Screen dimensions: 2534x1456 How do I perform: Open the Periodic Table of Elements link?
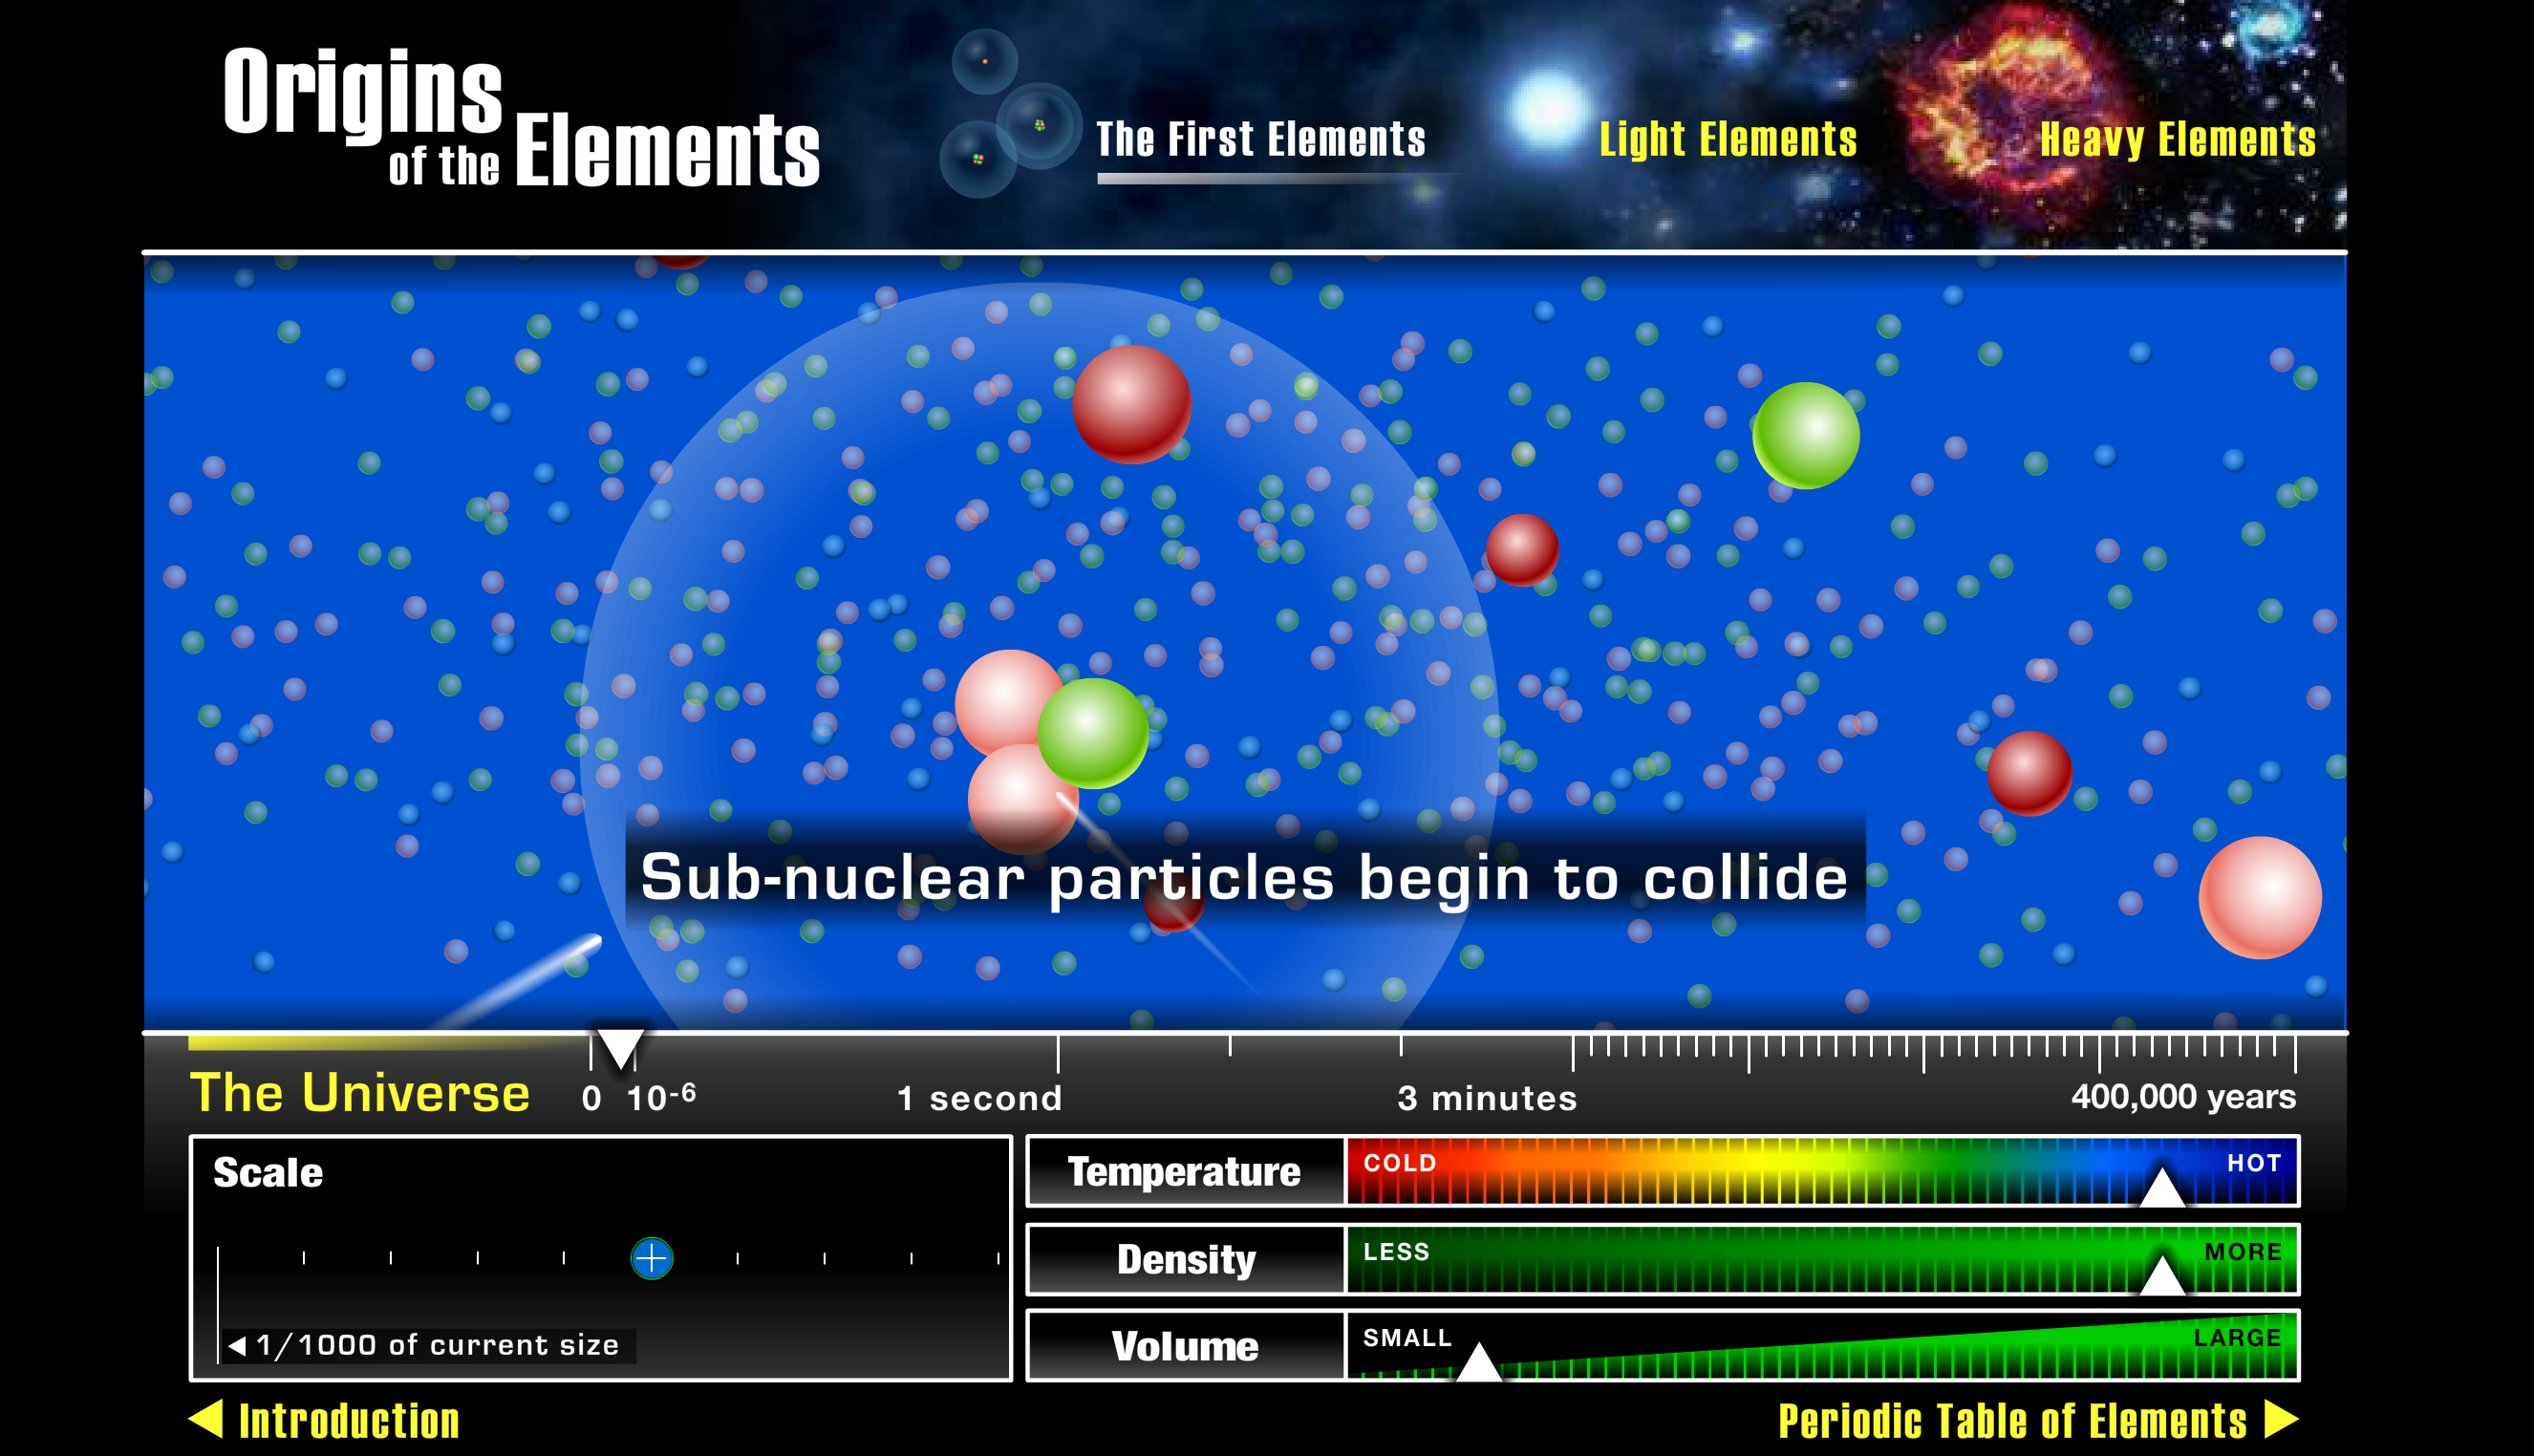[x=2011, y=1421]
